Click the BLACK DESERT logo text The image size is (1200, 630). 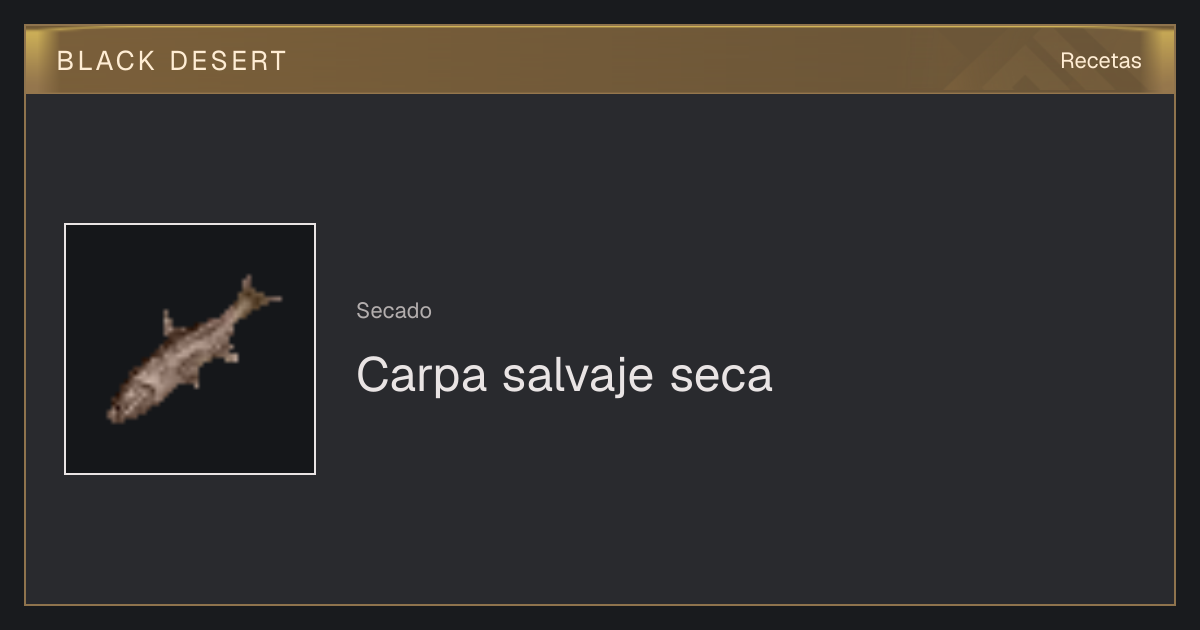point(172,61)
